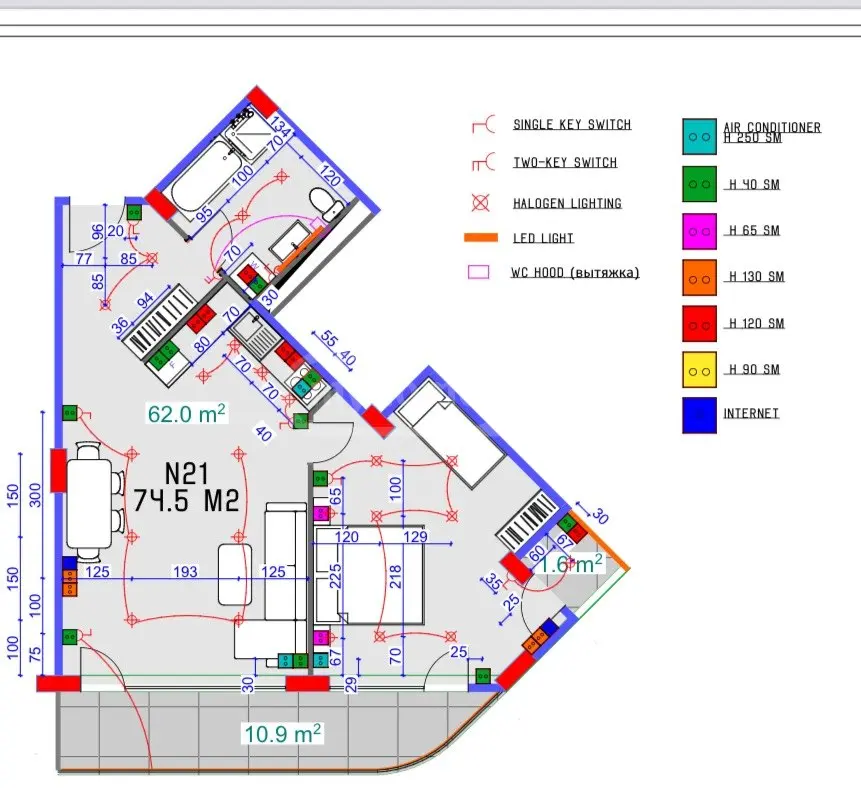Viewport: 861px width, 788px height.
Task: Click the 'SINGLE KEY SWITCH' label
Action: pos(572,125)
